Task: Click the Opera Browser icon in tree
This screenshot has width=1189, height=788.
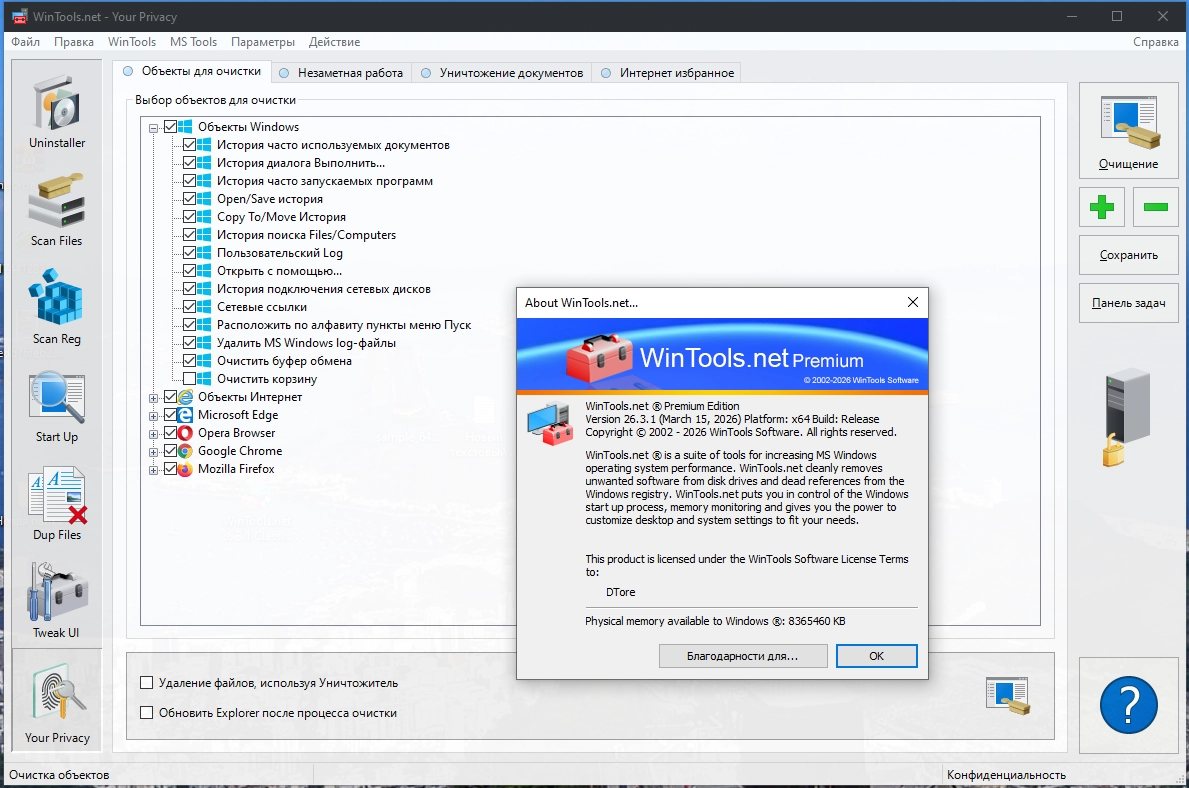Action: pyautogui.click(x=185, y=433)
